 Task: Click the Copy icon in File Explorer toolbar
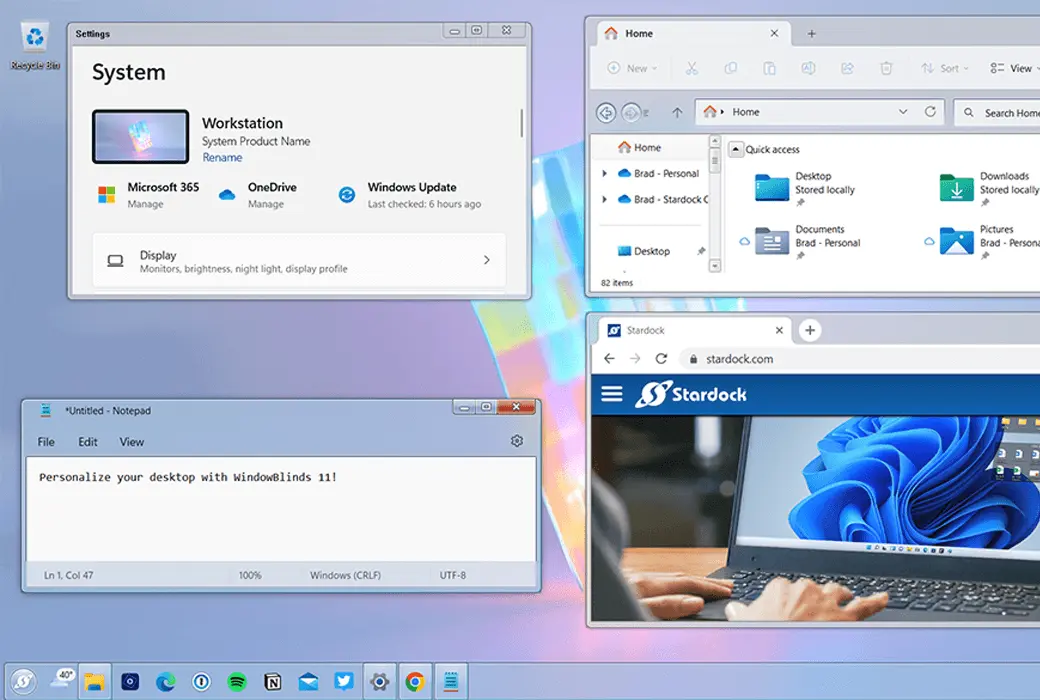click(x=730, y=68)
